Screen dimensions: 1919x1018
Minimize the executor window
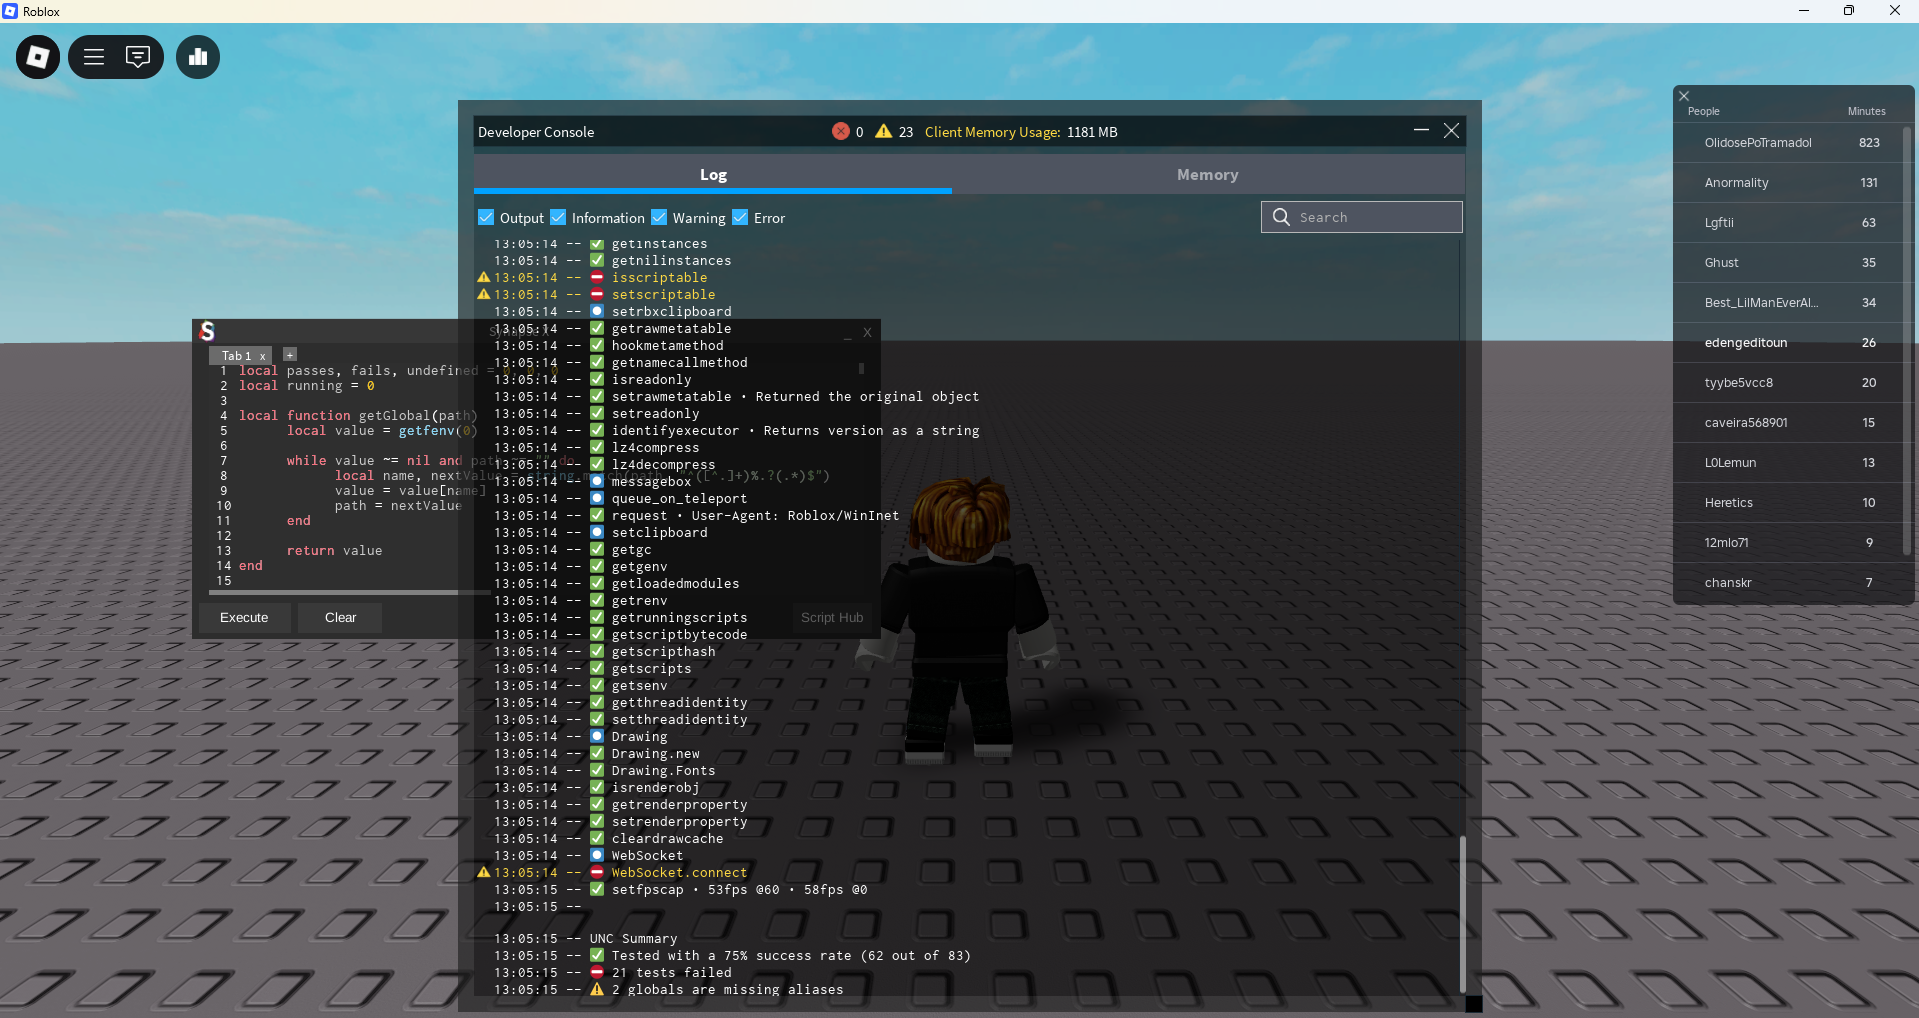tap(847, 335)
